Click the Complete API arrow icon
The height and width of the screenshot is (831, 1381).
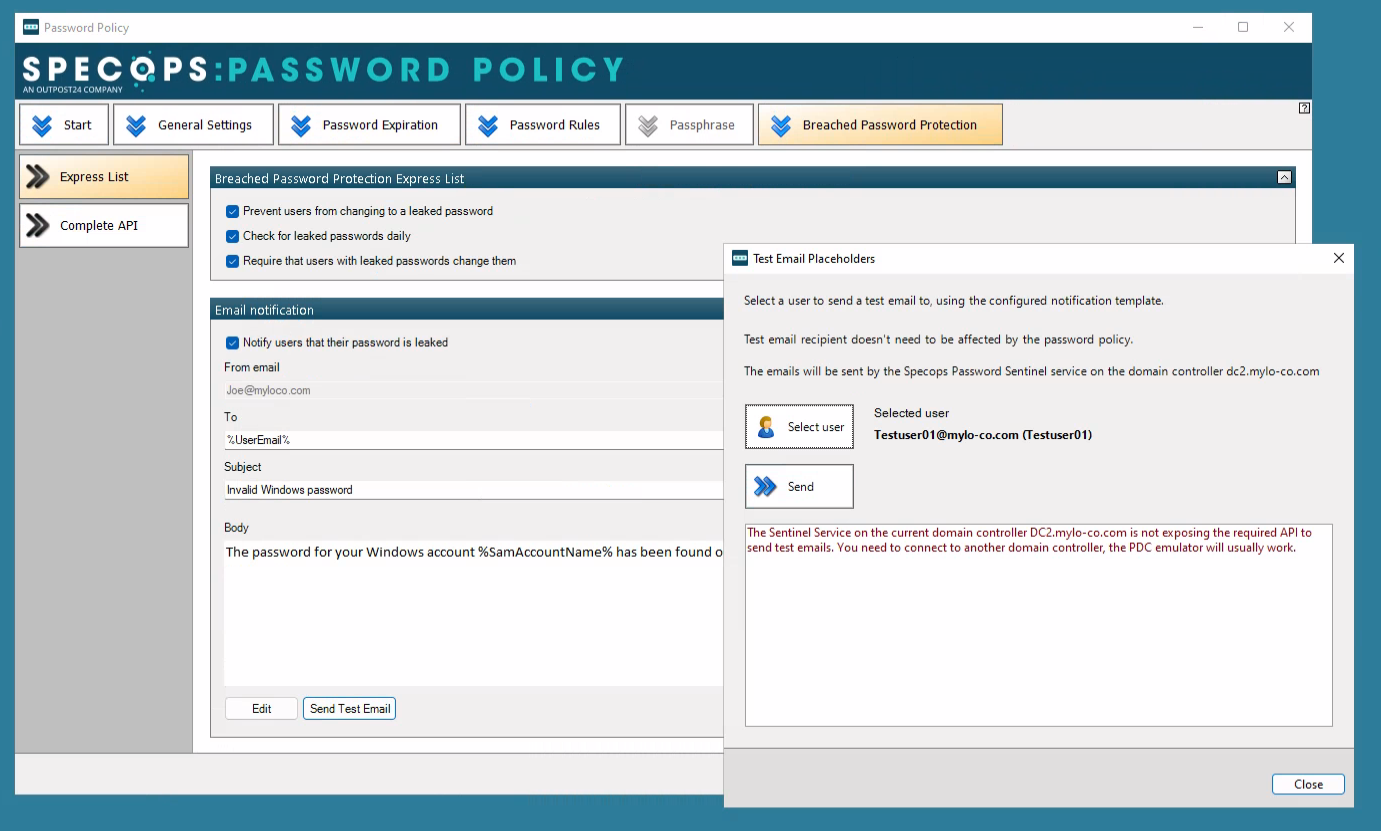(x=38, y=226)
